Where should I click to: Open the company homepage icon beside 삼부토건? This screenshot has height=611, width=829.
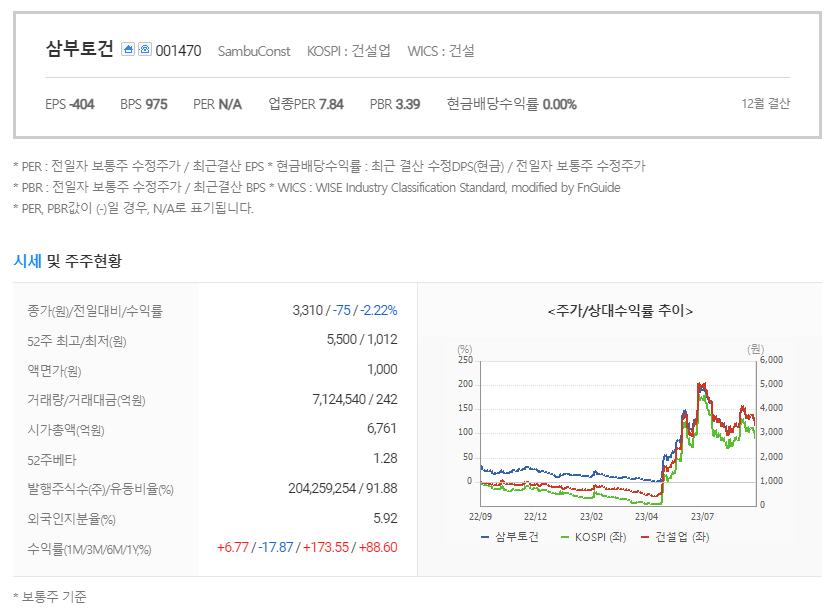click(127, 49)
